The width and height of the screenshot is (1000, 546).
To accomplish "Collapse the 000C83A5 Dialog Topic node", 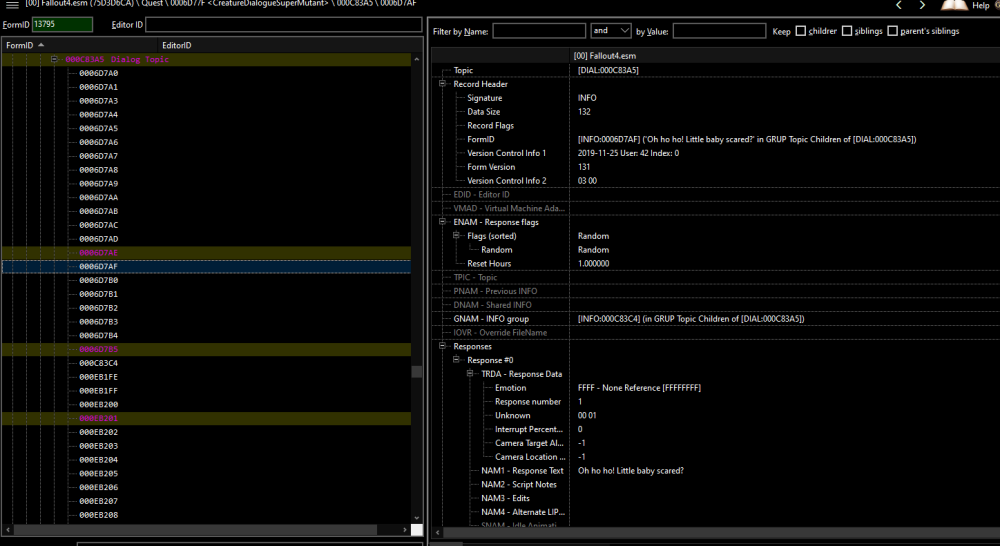I will click(x=54, y=59).
